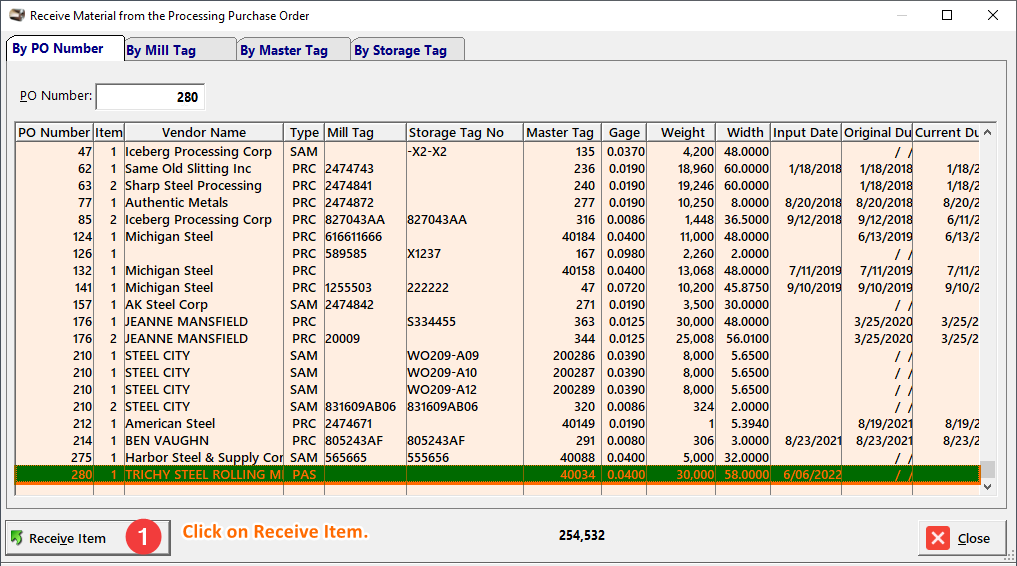This screenshot has height=566, width=1017.
Task: Click the Weight column header
Action: point(681,132)
